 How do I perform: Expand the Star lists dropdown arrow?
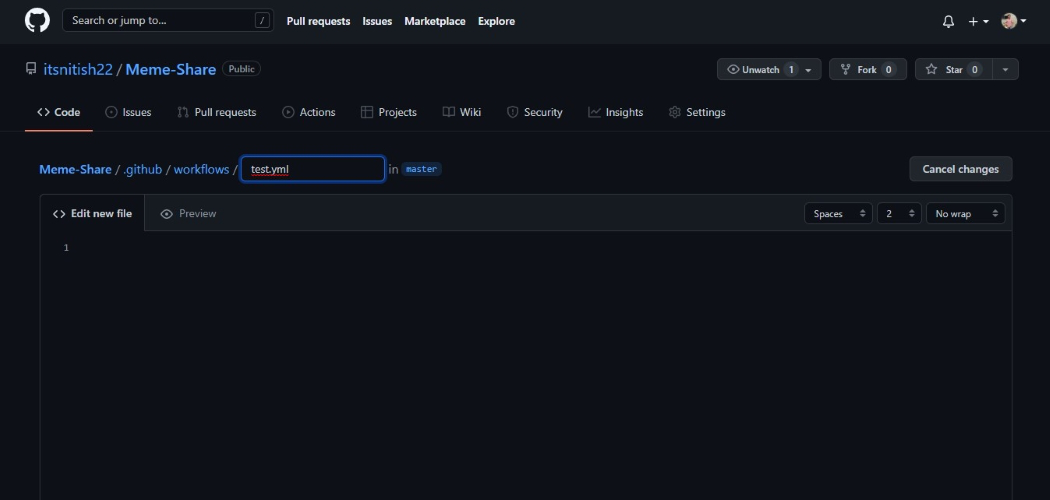tap(1005, 70)
